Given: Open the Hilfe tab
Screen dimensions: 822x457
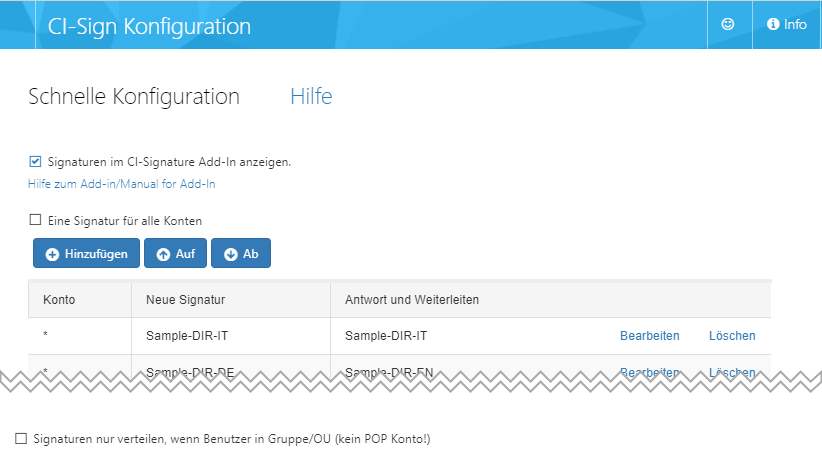Looking at the screenshot, I should point(311,97).
